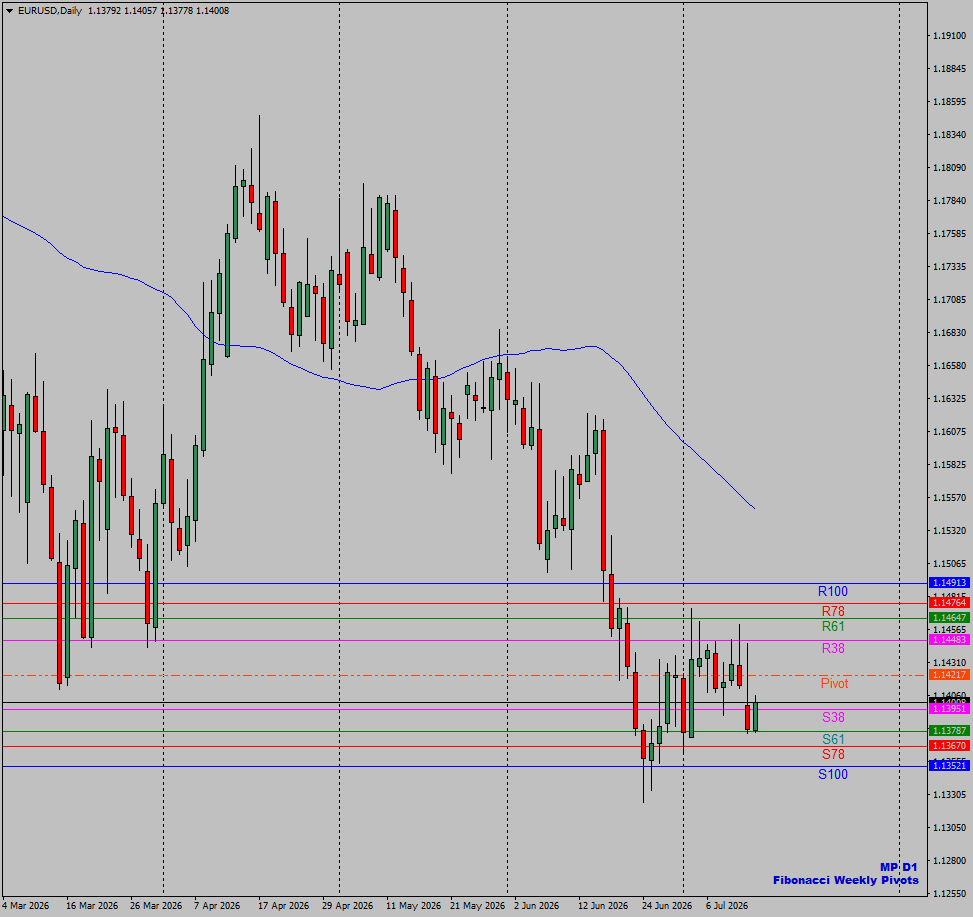
Task: Click the red 1.13670 price tag
Action: click(949, 746)
